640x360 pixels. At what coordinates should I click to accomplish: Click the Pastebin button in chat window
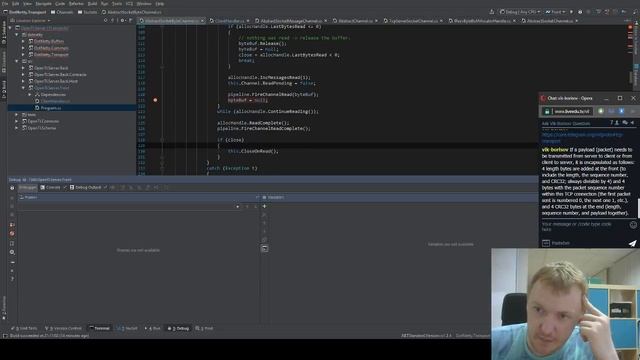coord(556,243)
